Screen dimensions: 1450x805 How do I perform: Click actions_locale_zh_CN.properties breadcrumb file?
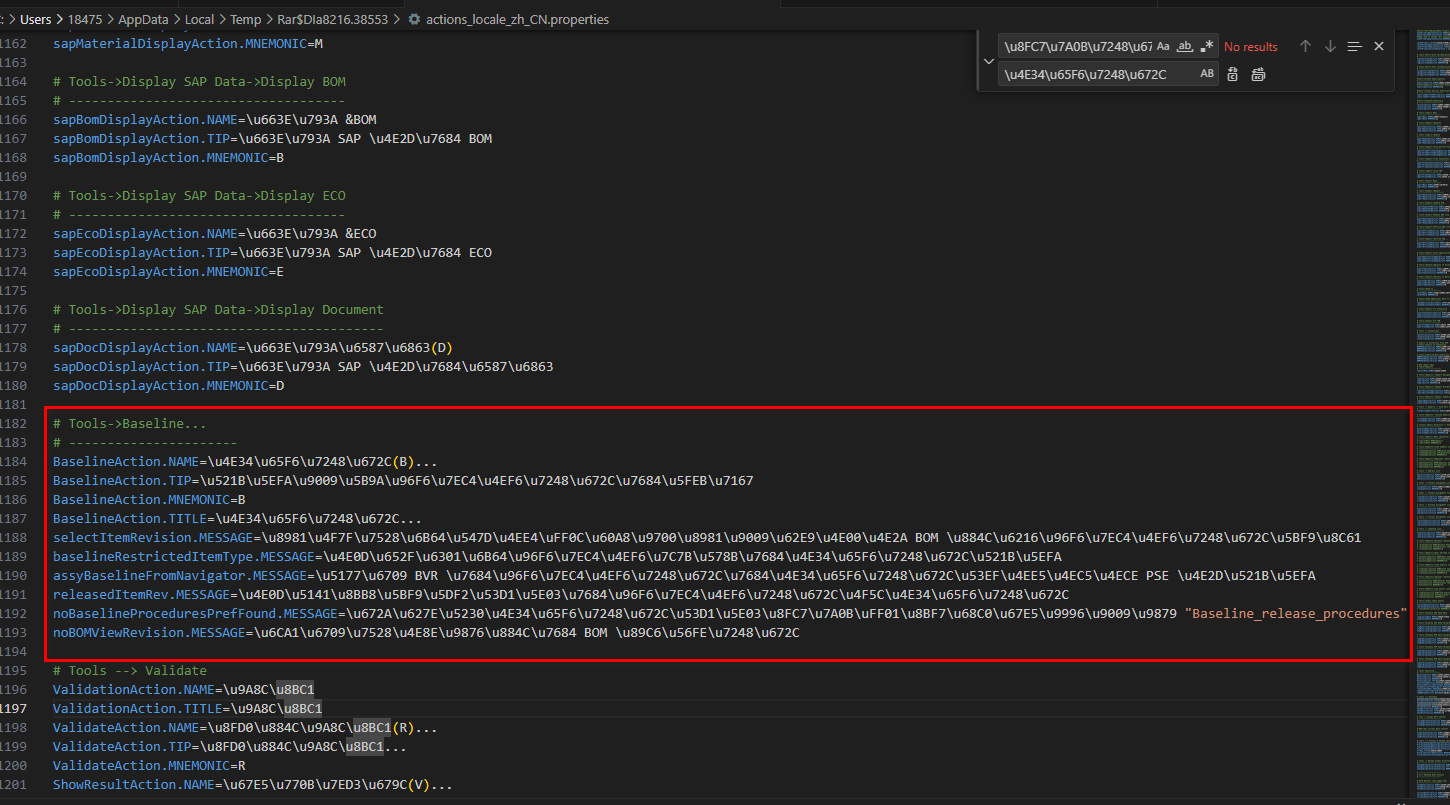(517, 19)
